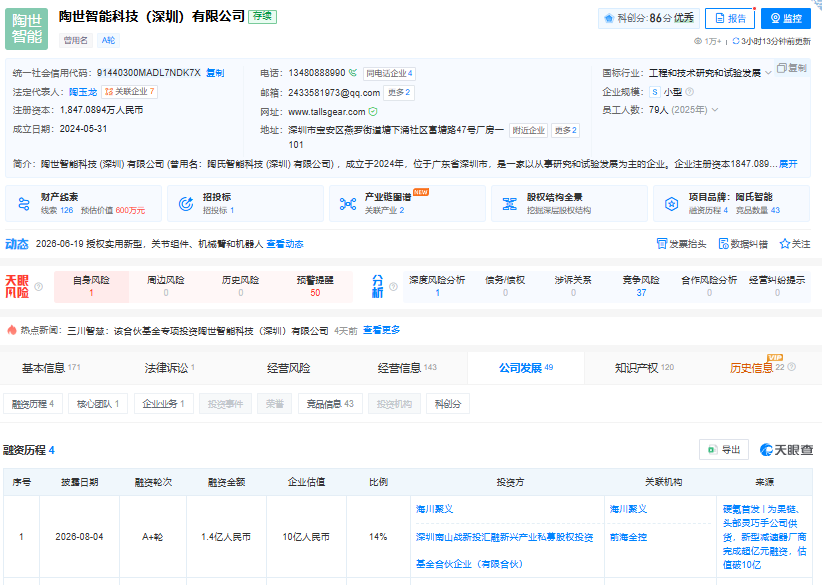Switch to the 知识产权 tab
Image resolution: width=822 pixels, height=585 pixels.
click(644, 368)
